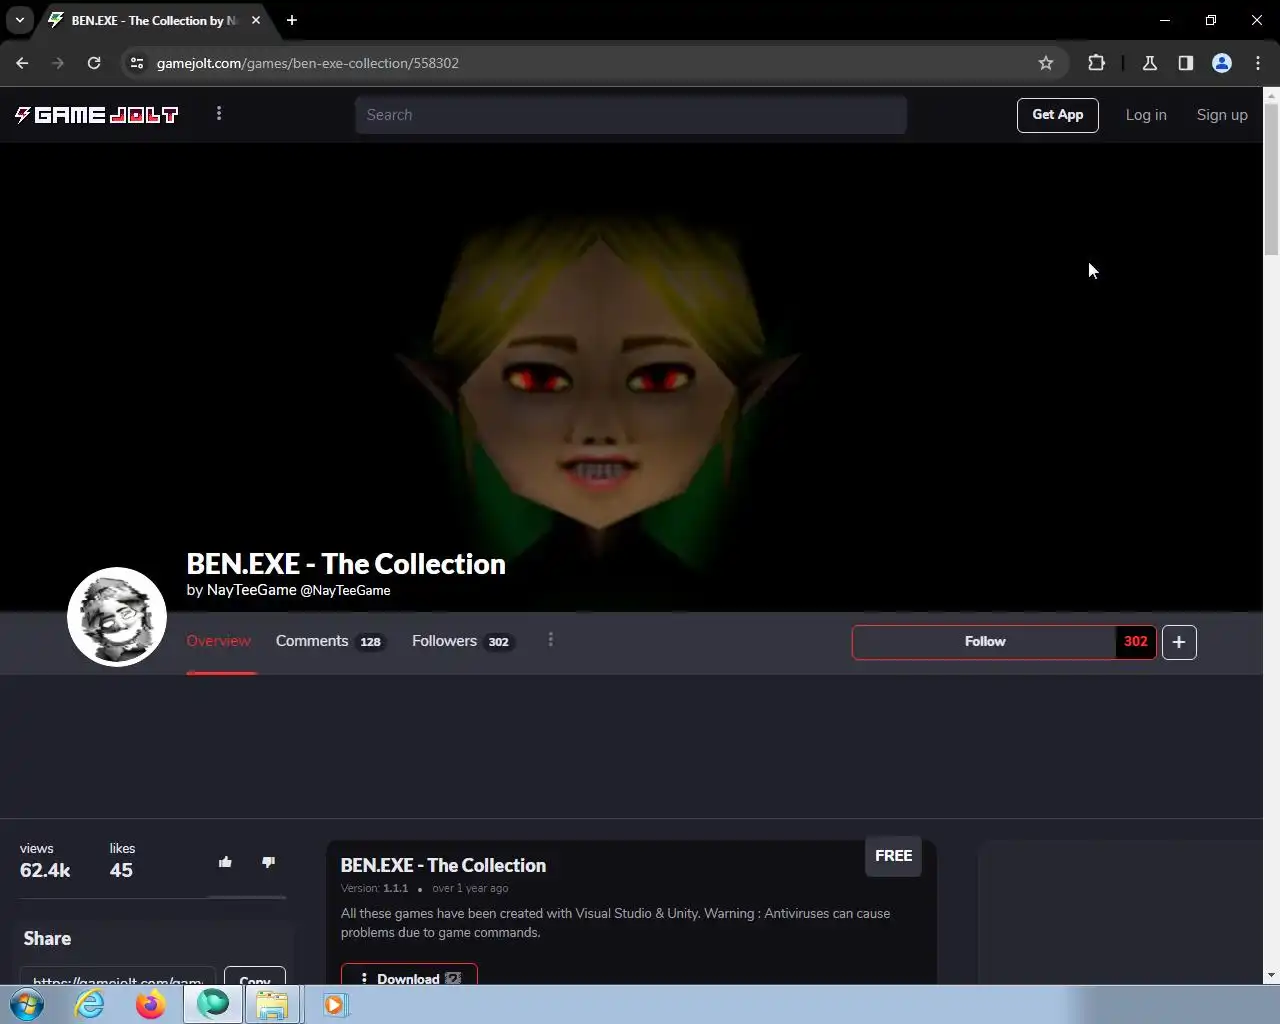Follow the game with the Follow button
Image resolution: width=1280 pixels, height=1024 pixels.
click(x=985, y=642)
